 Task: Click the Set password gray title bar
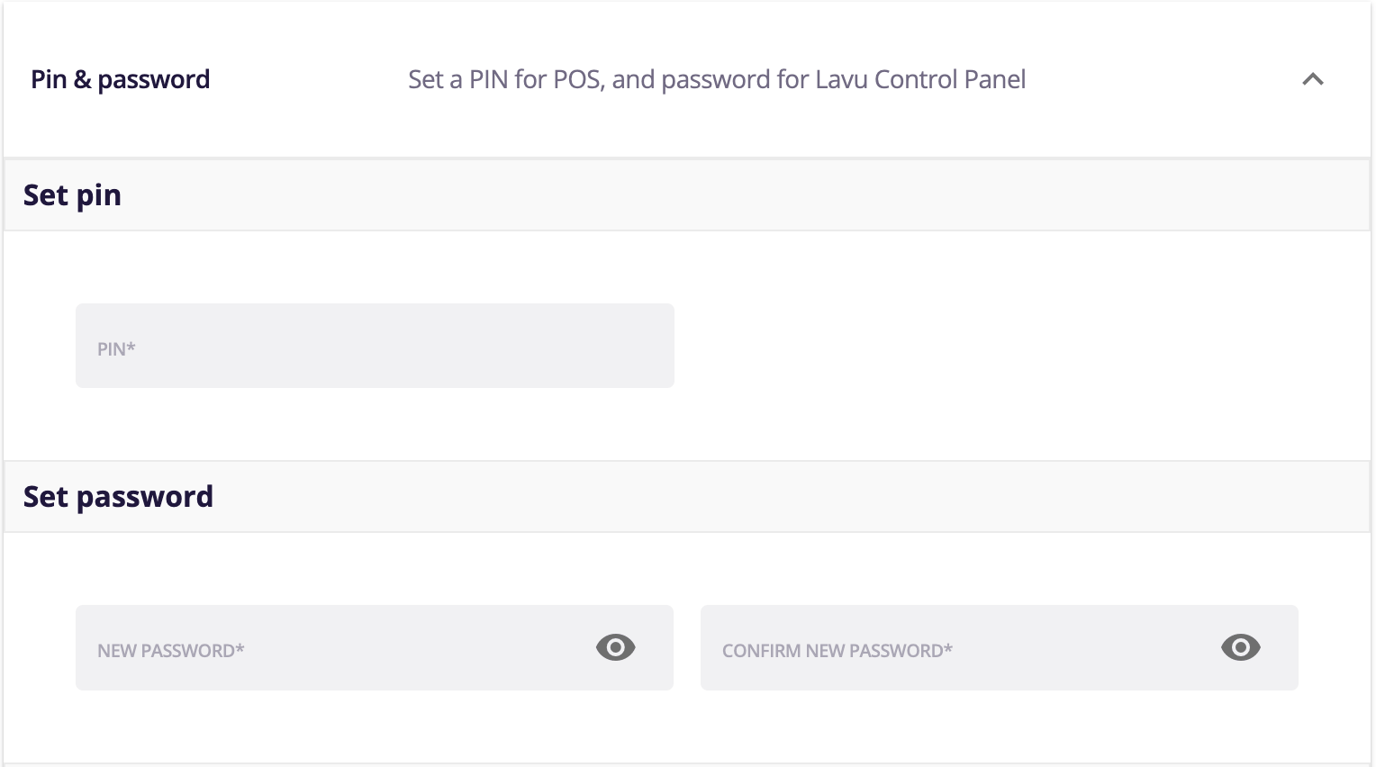[700, 497]
